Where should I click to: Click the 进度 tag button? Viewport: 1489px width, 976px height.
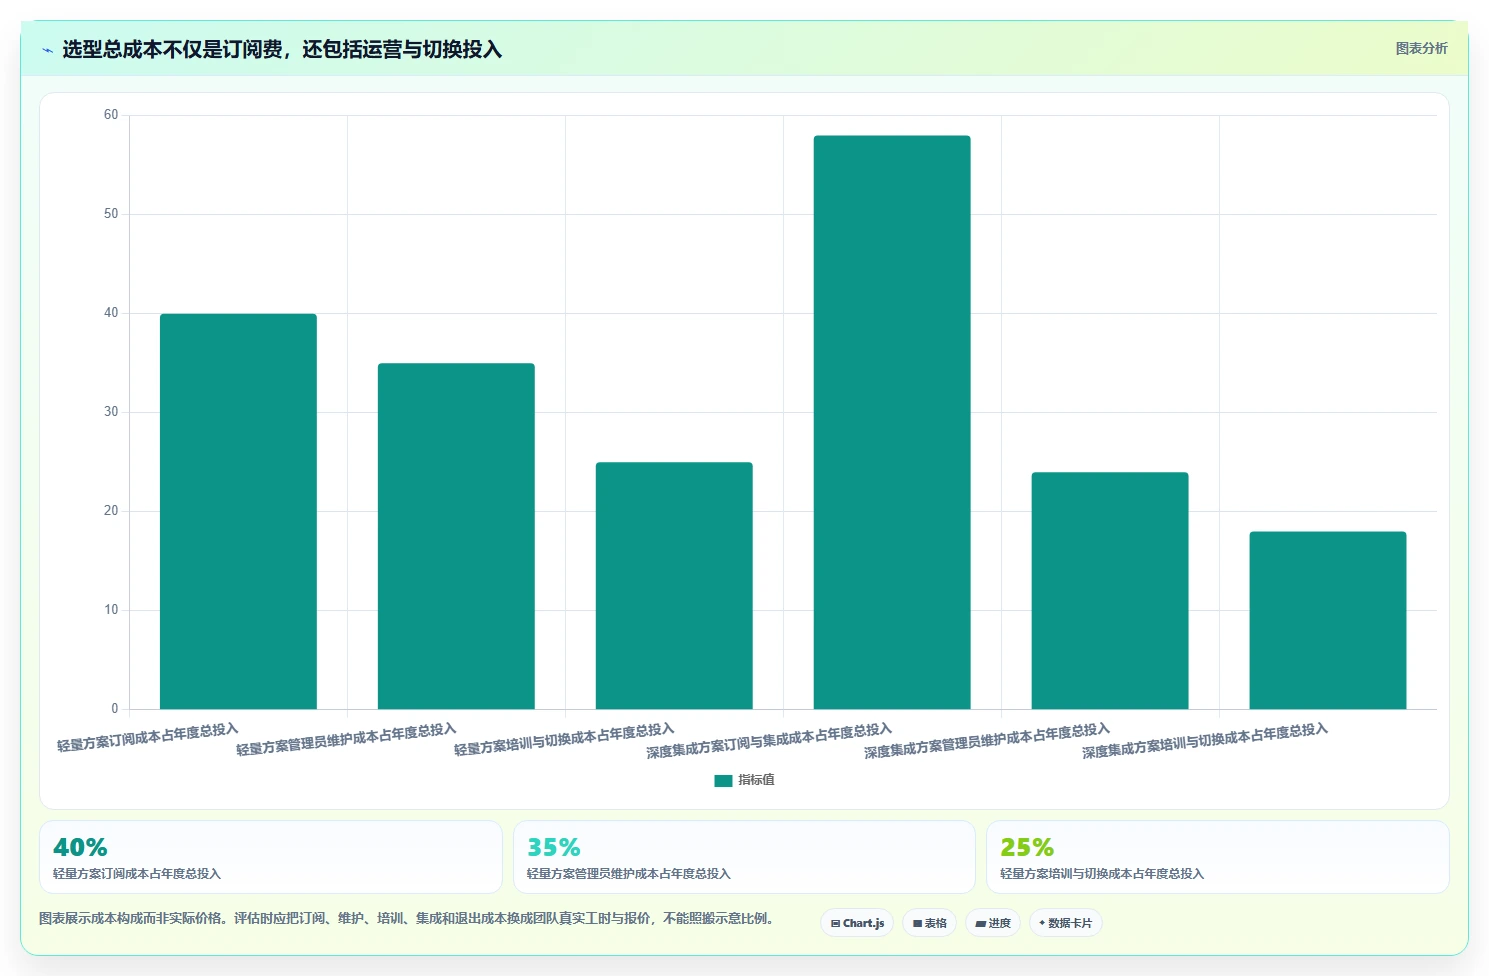click(993, 923)
